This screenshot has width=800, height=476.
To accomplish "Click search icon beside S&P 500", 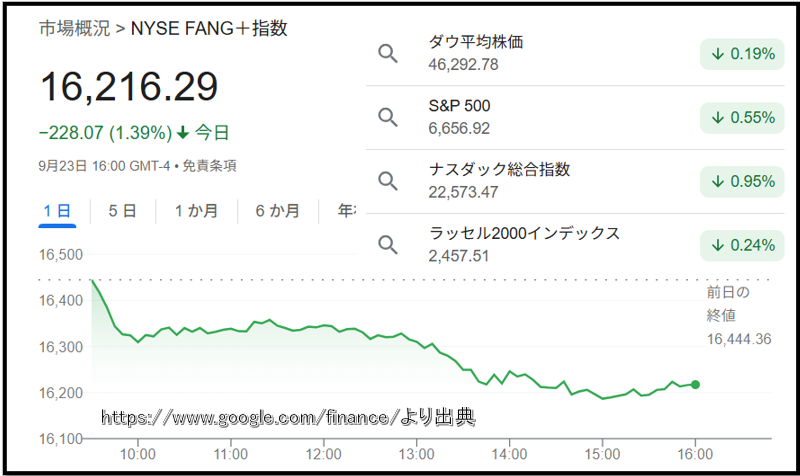I will pos(388,117).
